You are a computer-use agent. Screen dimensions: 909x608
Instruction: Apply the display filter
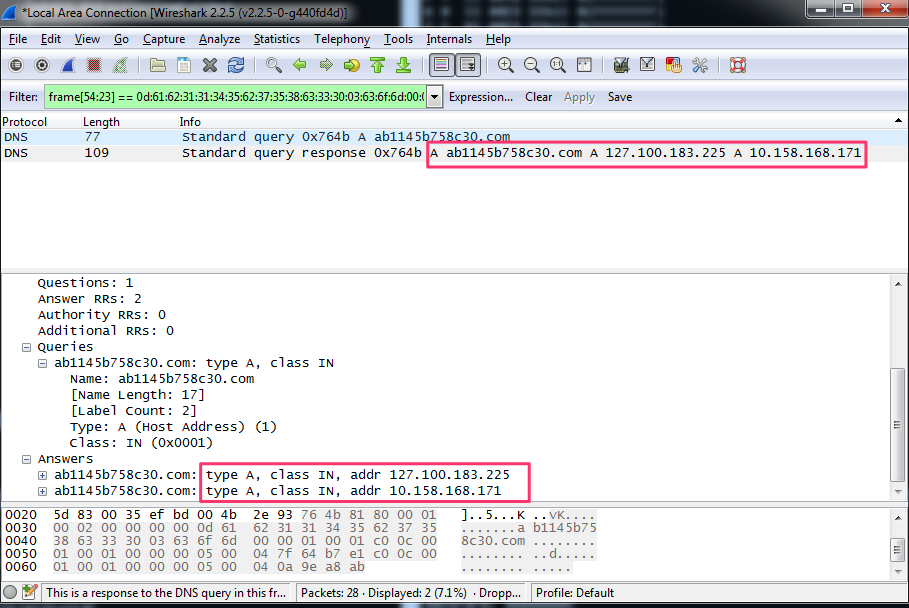click(579, 97)
